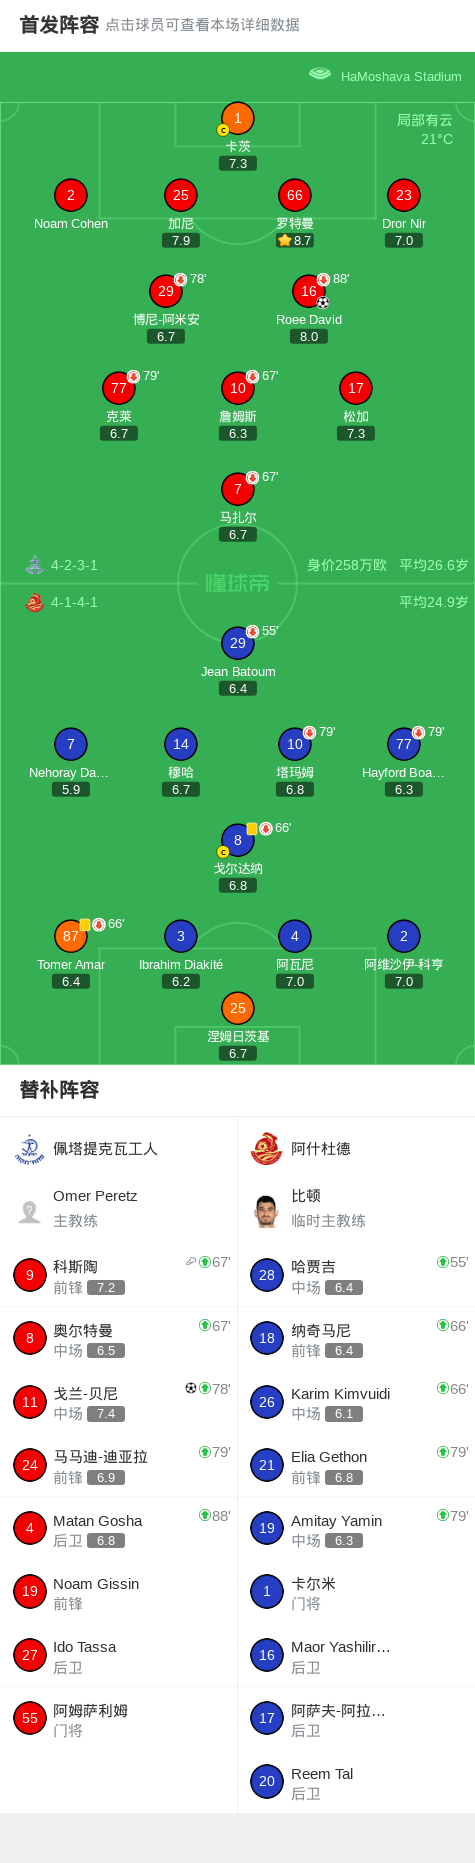This screenshot has width=475, height=1863.
Task: Select goalkeeper 涅姆日茨基 number 25 icon
Action: click(x=238, y=1008)
